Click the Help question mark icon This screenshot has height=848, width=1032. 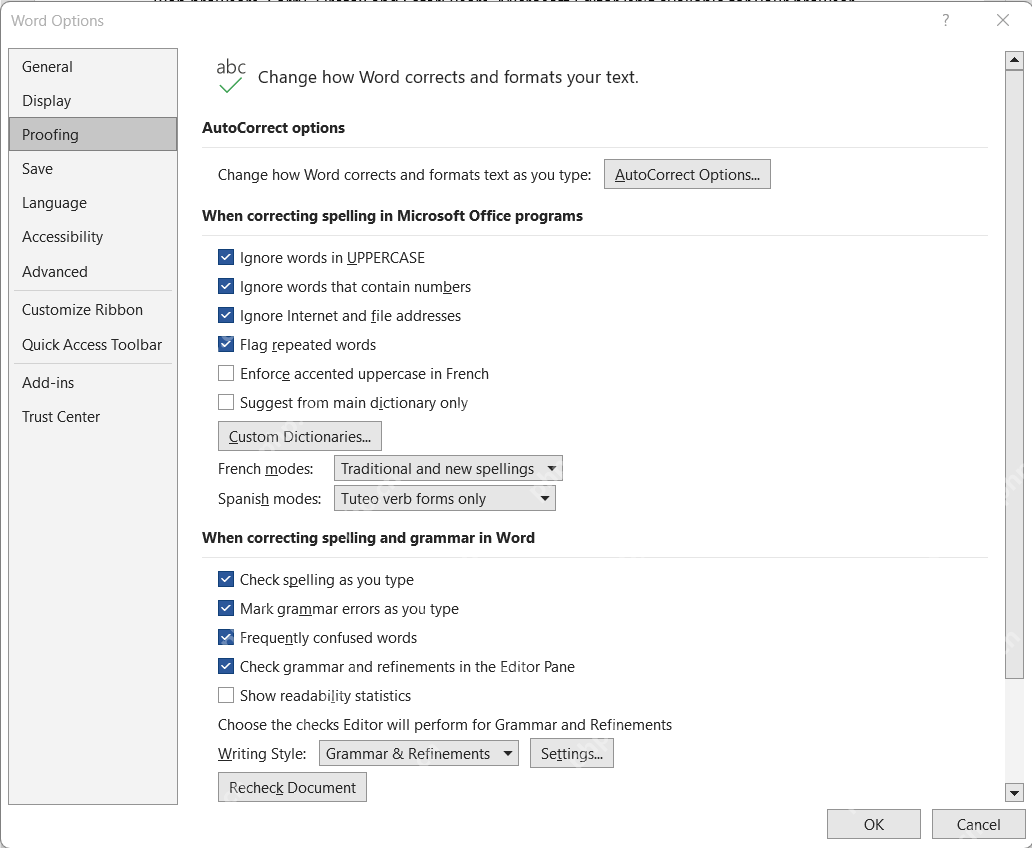946,20
